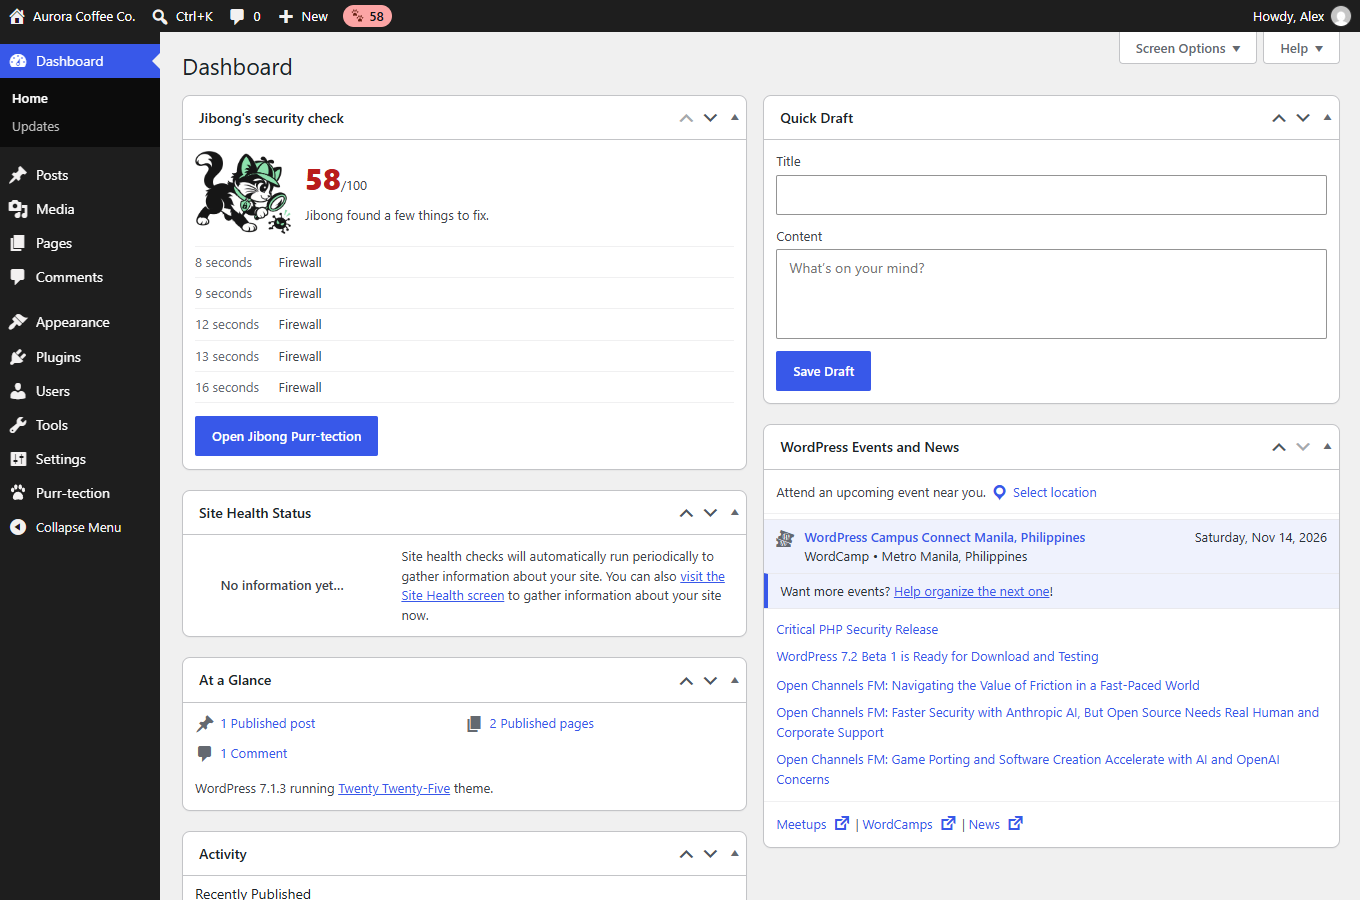1360x900 pixels.
Task: Open the comments bubble icon in admin bar
Action: 237,16
